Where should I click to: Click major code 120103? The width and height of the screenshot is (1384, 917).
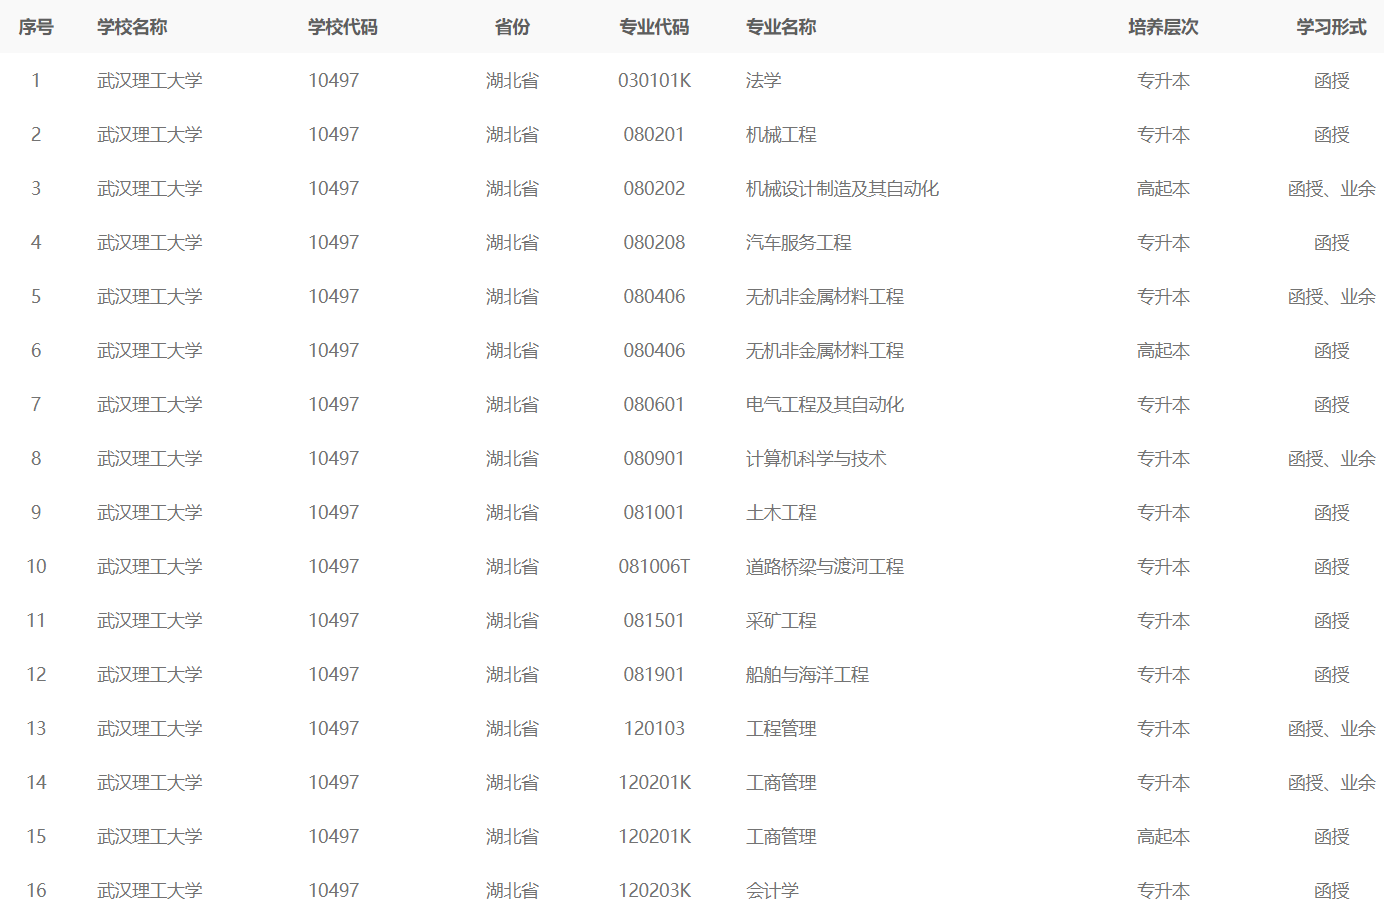pos(654,729)
